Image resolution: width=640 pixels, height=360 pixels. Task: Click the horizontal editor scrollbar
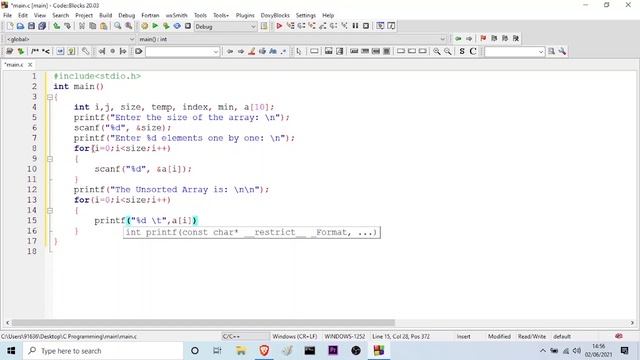pos(203,322)
